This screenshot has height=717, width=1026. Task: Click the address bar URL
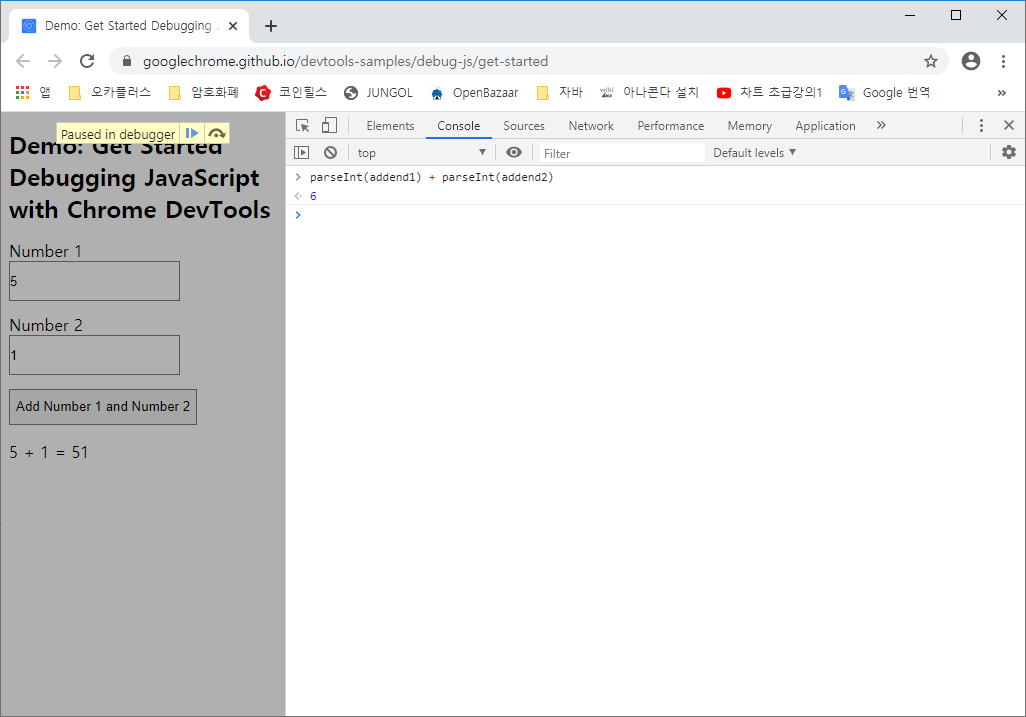click(345, 61)
